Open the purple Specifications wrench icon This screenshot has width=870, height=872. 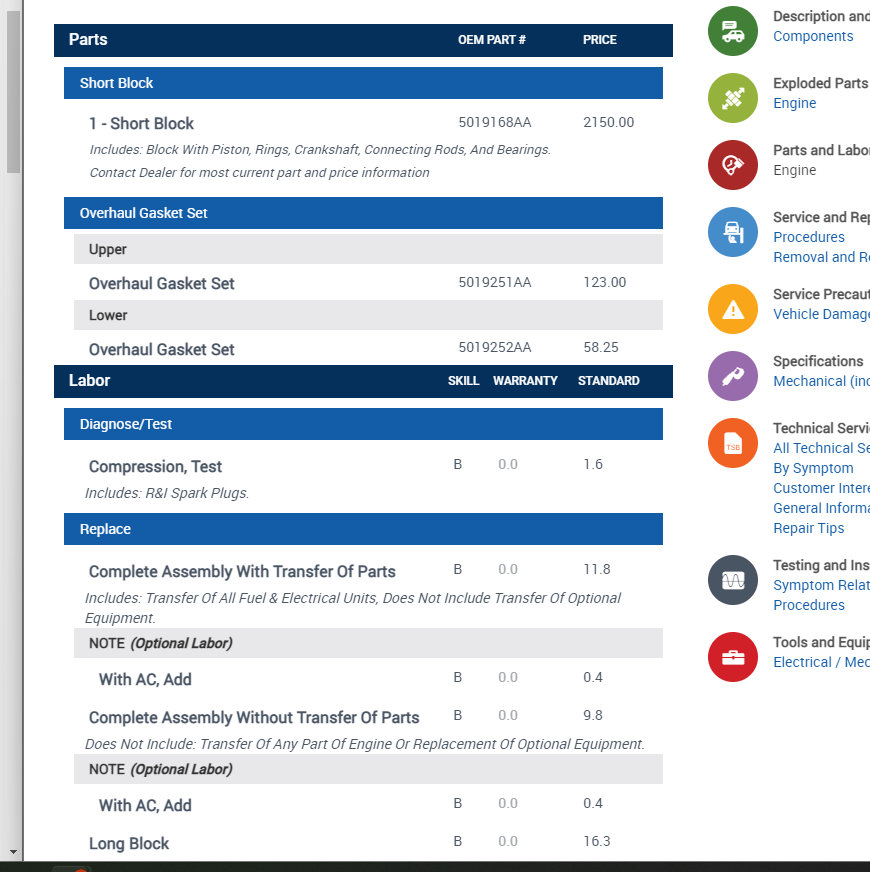coord(733,376)
